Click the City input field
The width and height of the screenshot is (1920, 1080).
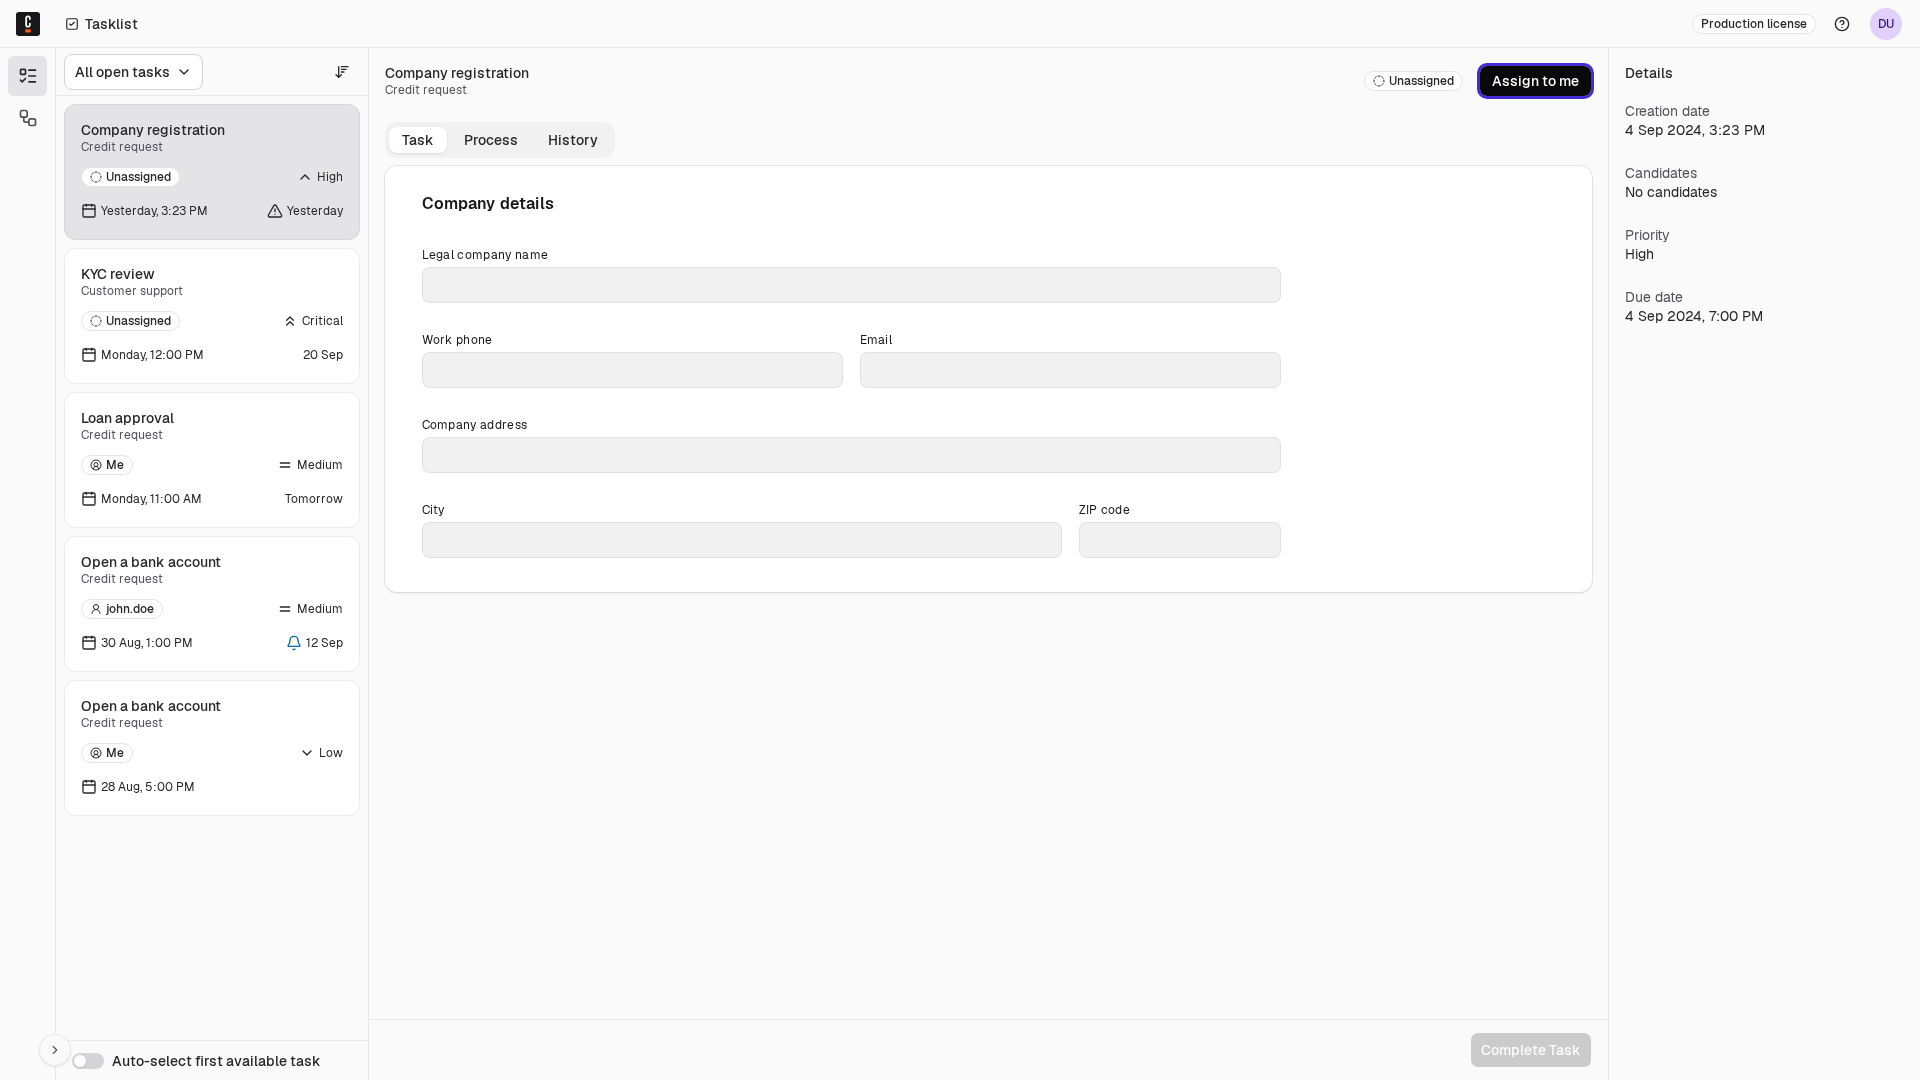[742, 540]
